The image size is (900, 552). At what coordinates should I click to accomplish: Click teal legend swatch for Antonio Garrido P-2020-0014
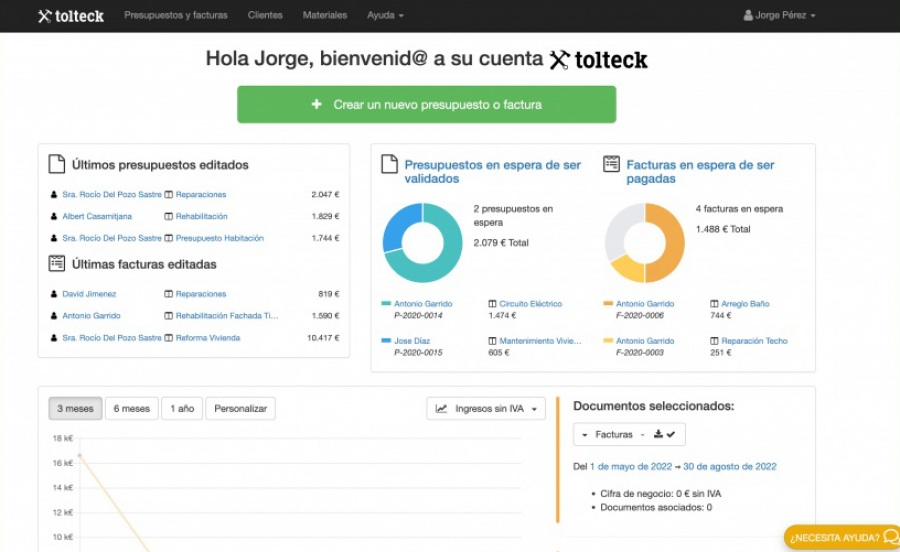pos(386,303)
